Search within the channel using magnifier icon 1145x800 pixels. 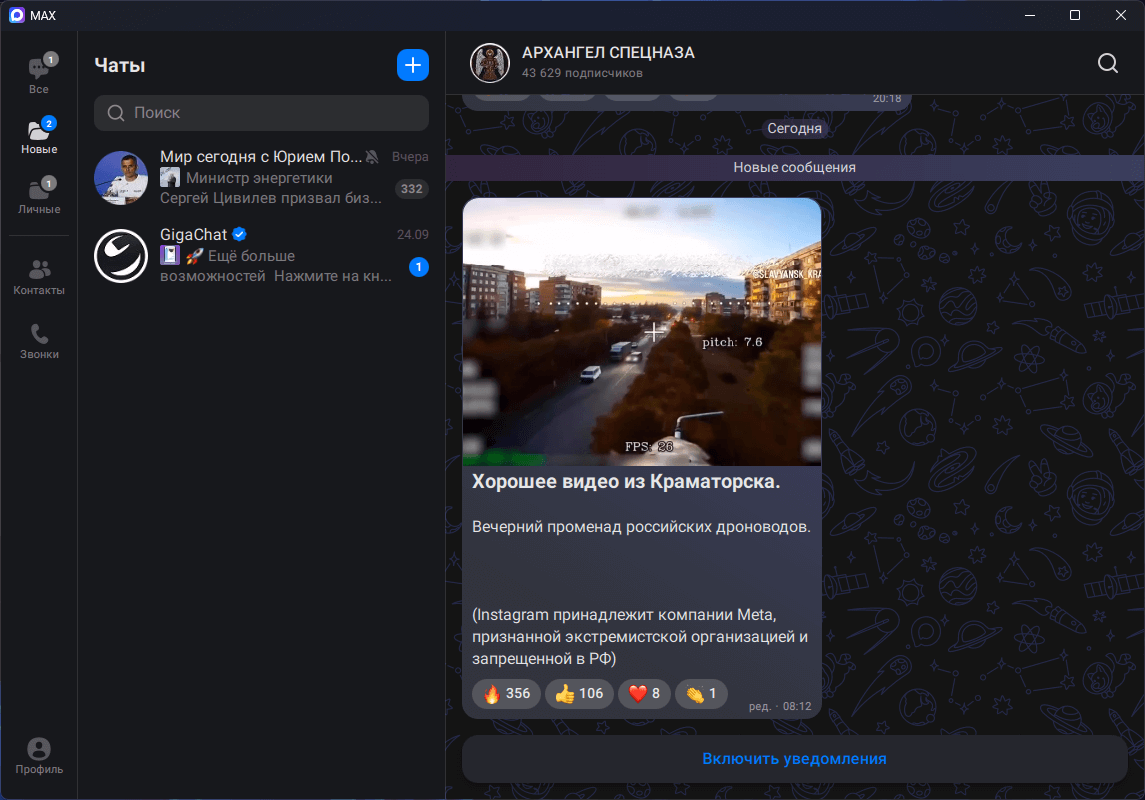click(x=1107, y=63)
